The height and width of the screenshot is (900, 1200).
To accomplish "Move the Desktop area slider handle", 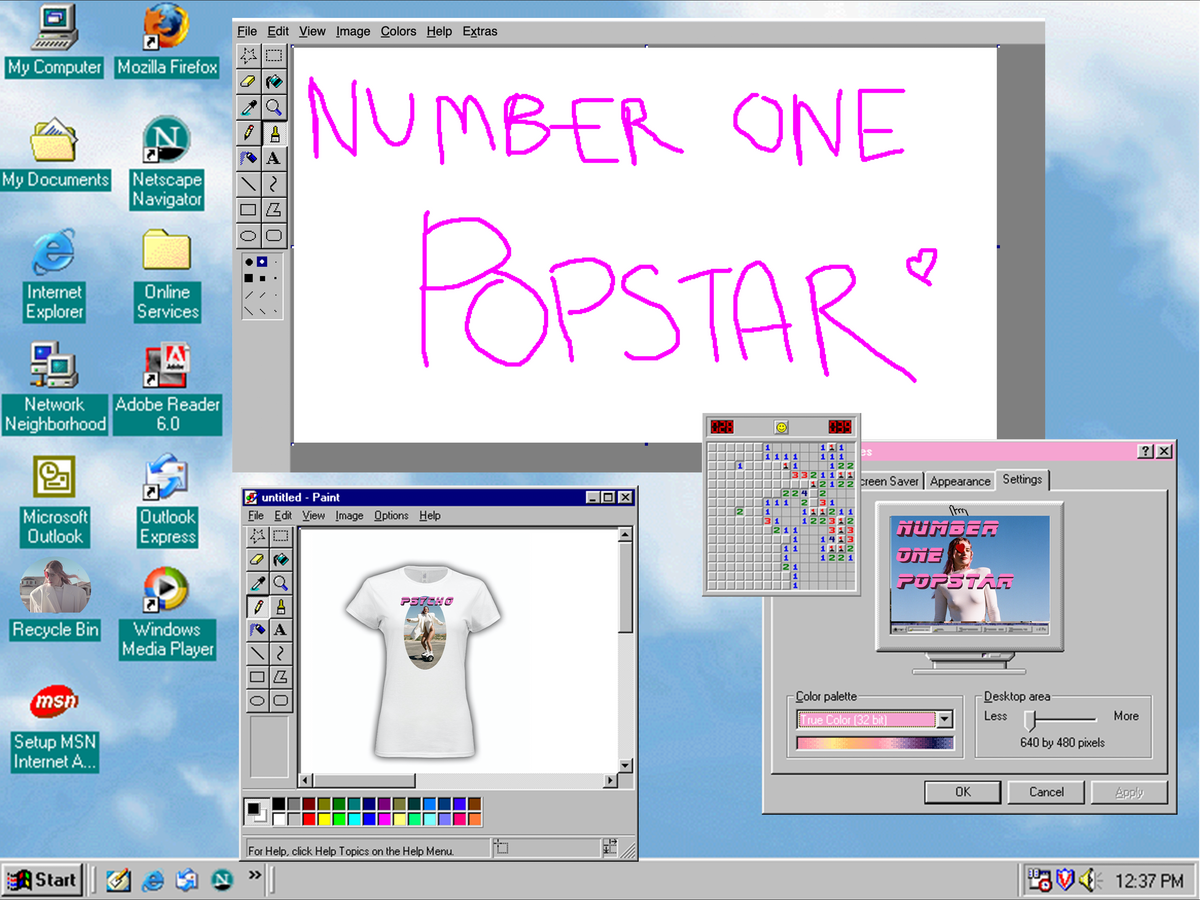I will [x=1028, y=719].
